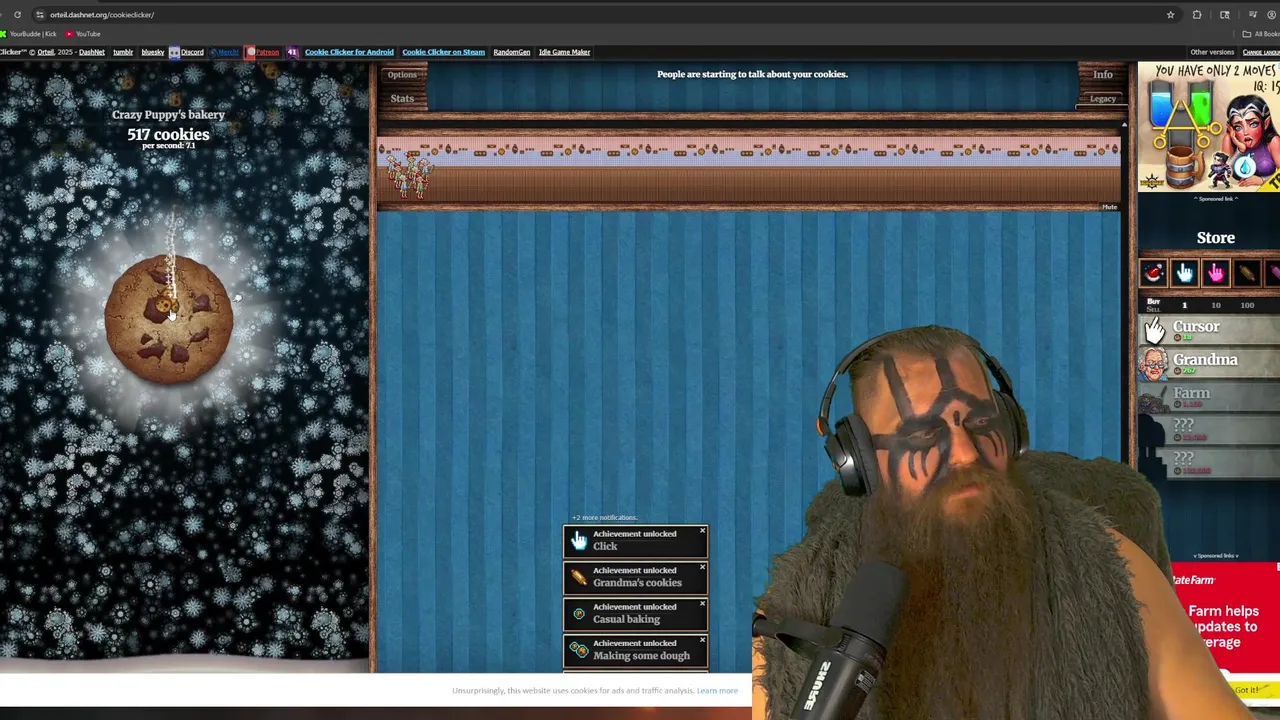The image size is (1280, 720).
Task: Set buy amount to 1
Action: click(x=1184, y=305)
